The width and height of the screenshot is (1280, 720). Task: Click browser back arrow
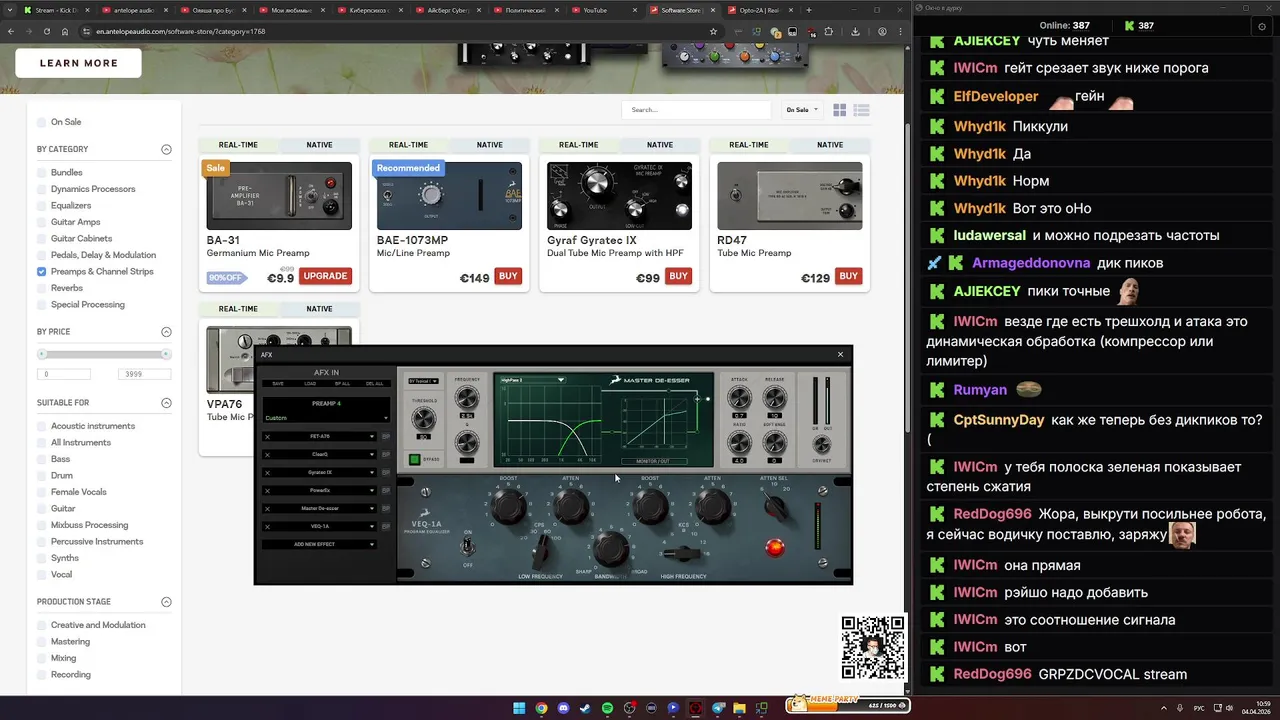point(11,31)
